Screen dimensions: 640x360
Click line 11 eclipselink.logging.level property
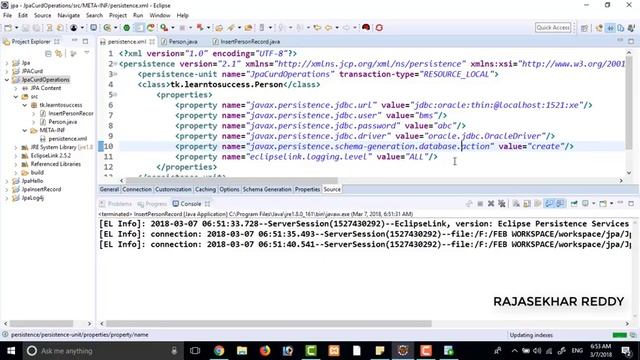[306, 157]
